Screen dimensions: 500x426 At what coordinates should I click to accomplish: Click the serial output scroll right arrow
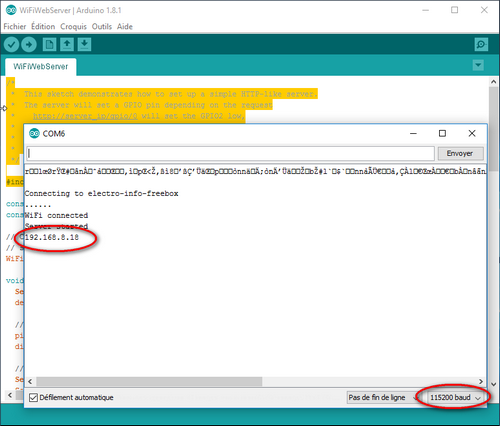[x=481, y=381]
